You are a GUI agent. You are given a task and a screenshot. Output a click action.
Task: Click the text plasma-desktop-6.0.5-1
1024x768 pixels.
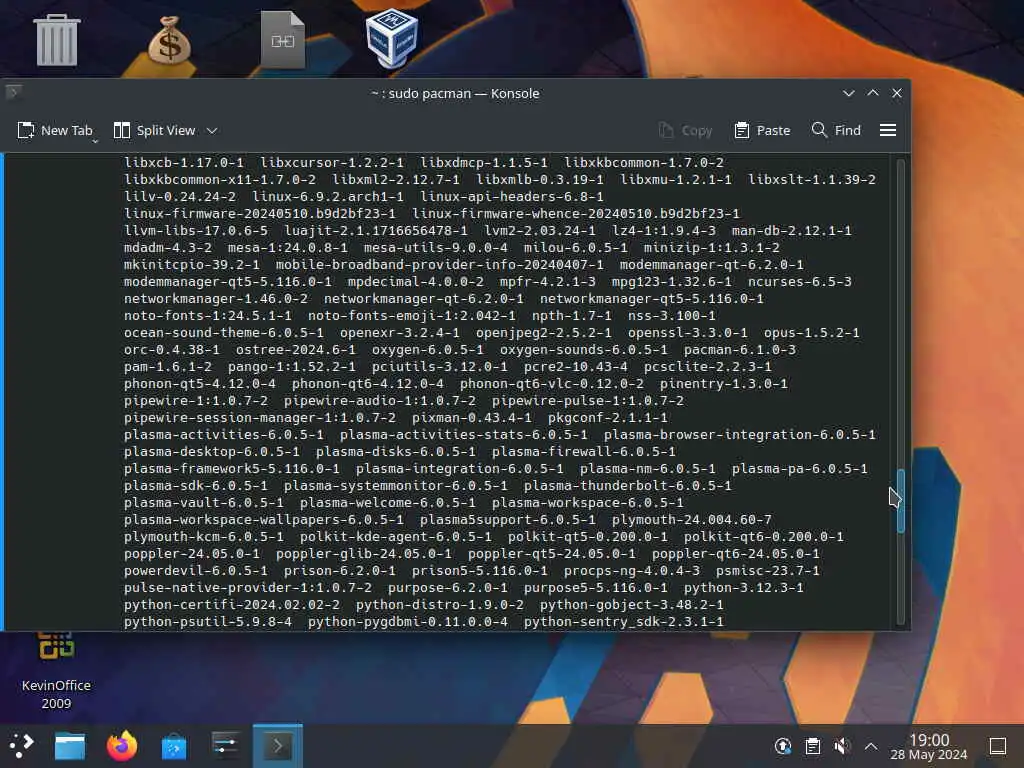[212, 451]
